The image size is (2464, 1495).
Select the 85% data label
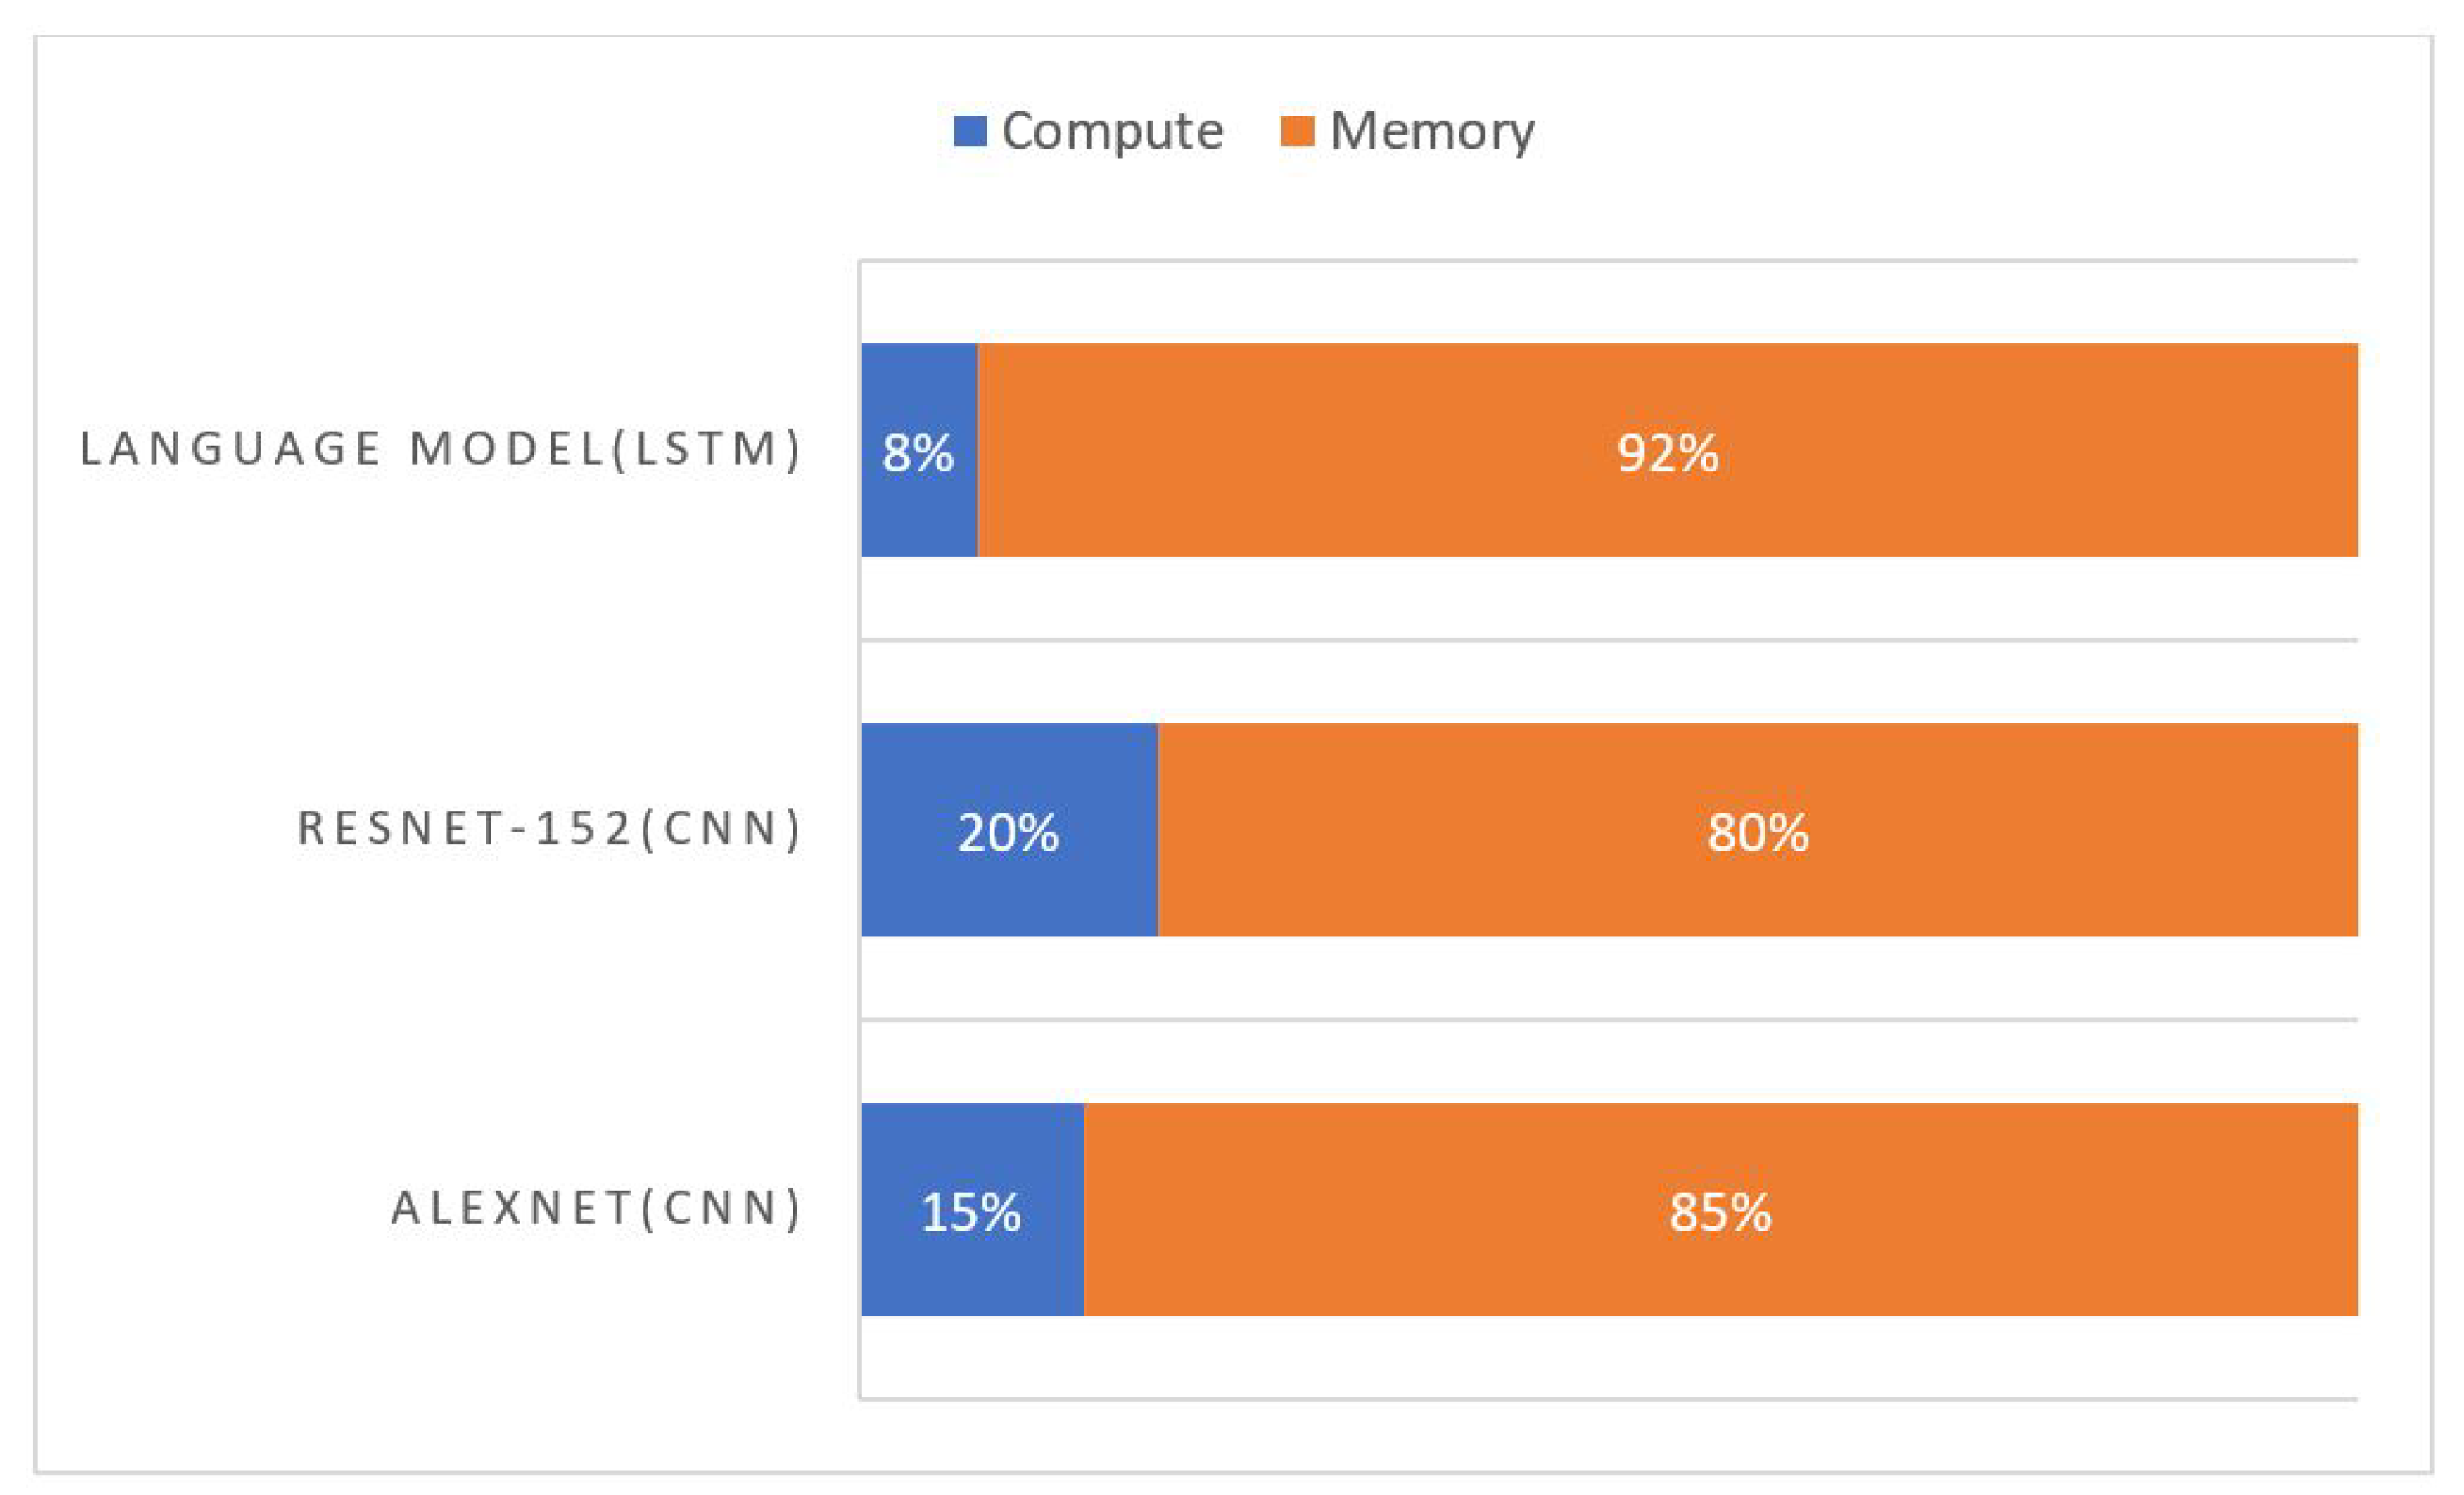[x=1720, y=1213]
